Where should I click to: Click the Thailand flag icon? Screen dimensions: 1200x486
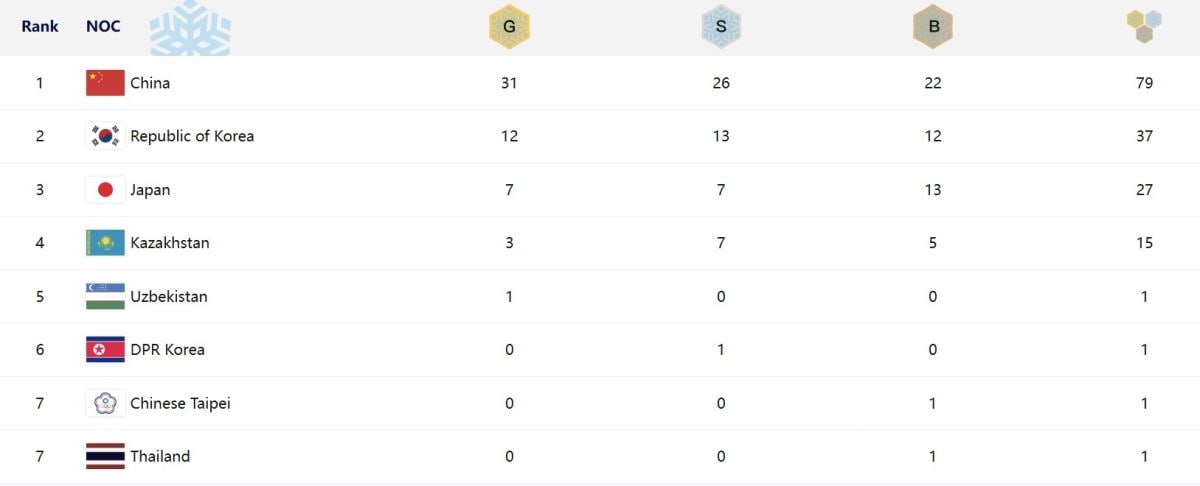pos(105,456)
